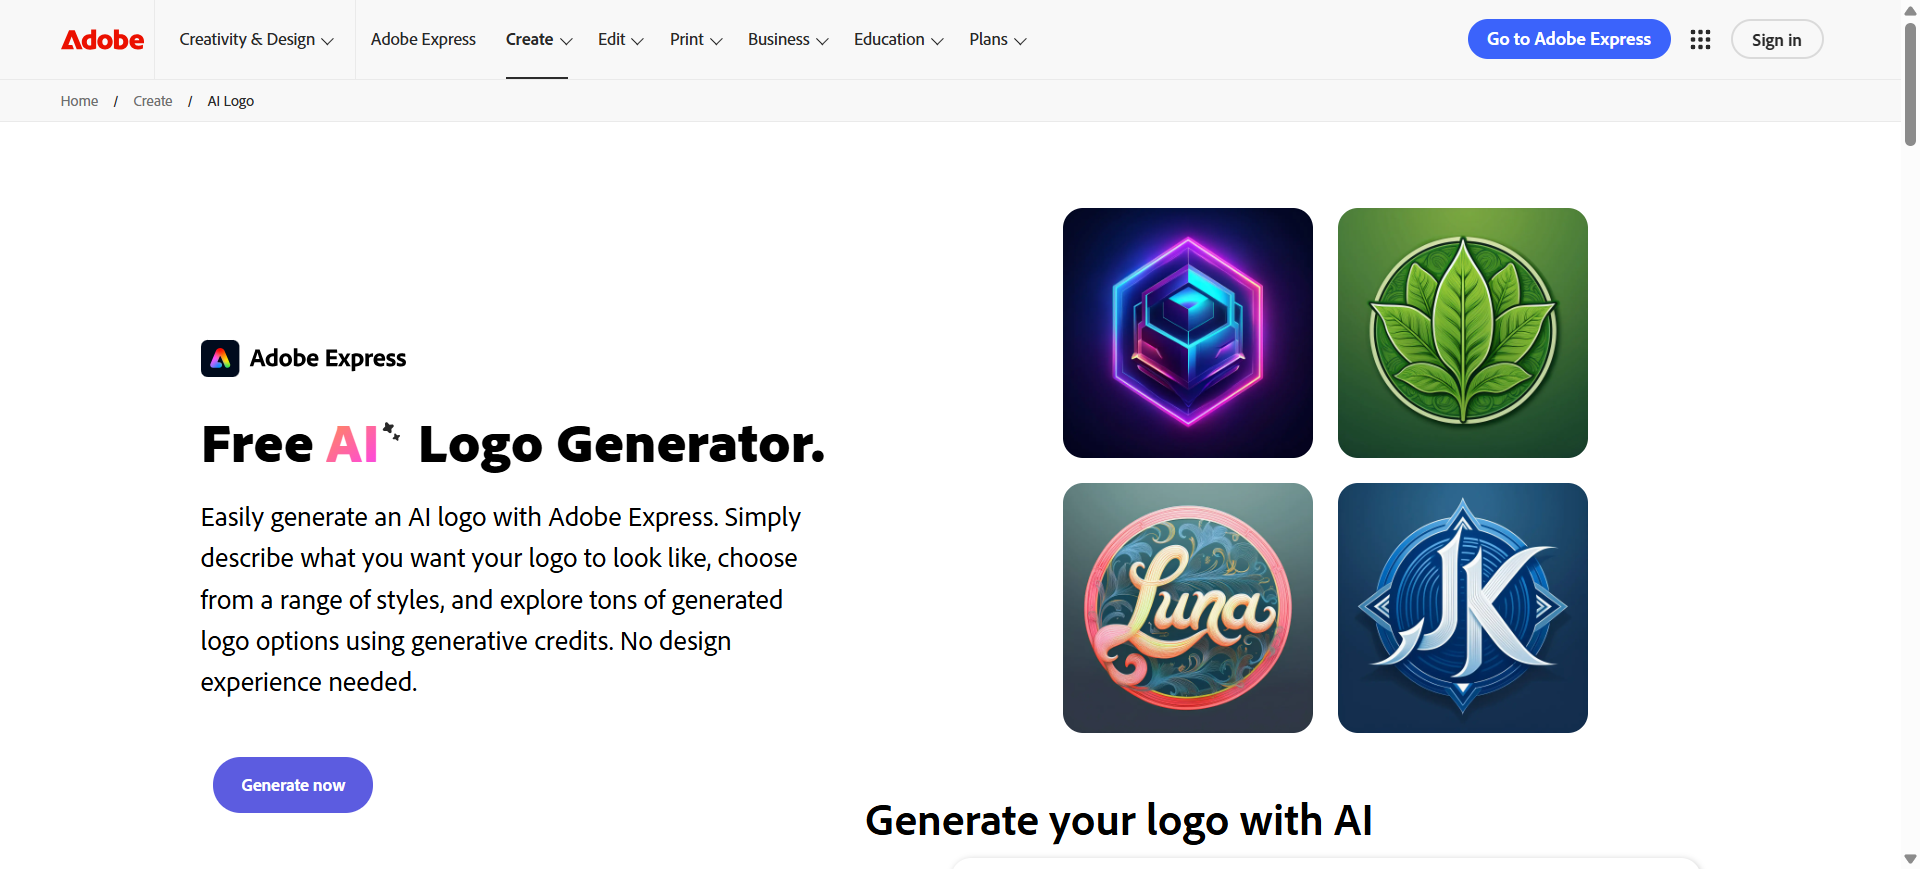
Task: Open the apps grid icon
Action: click(x=1700, y=40)
